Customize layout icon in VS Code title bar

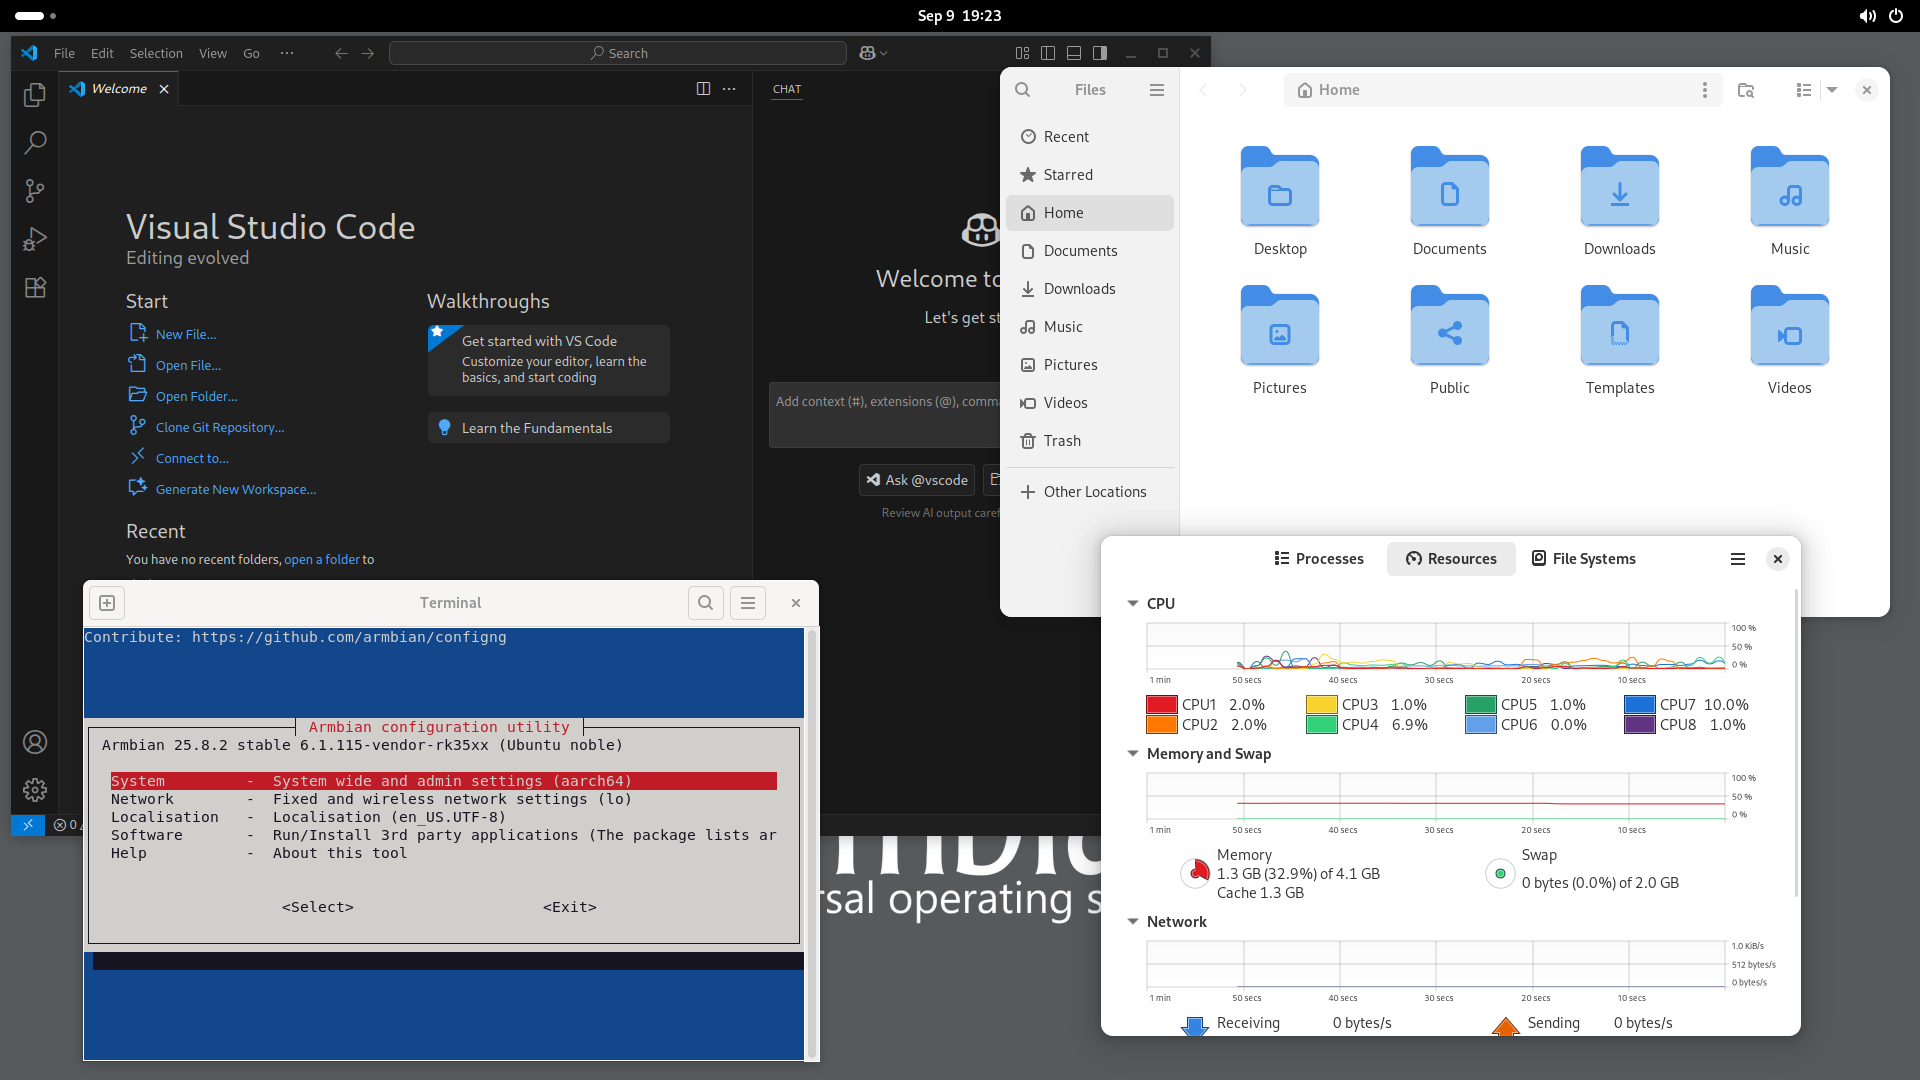click(1022, 53)
